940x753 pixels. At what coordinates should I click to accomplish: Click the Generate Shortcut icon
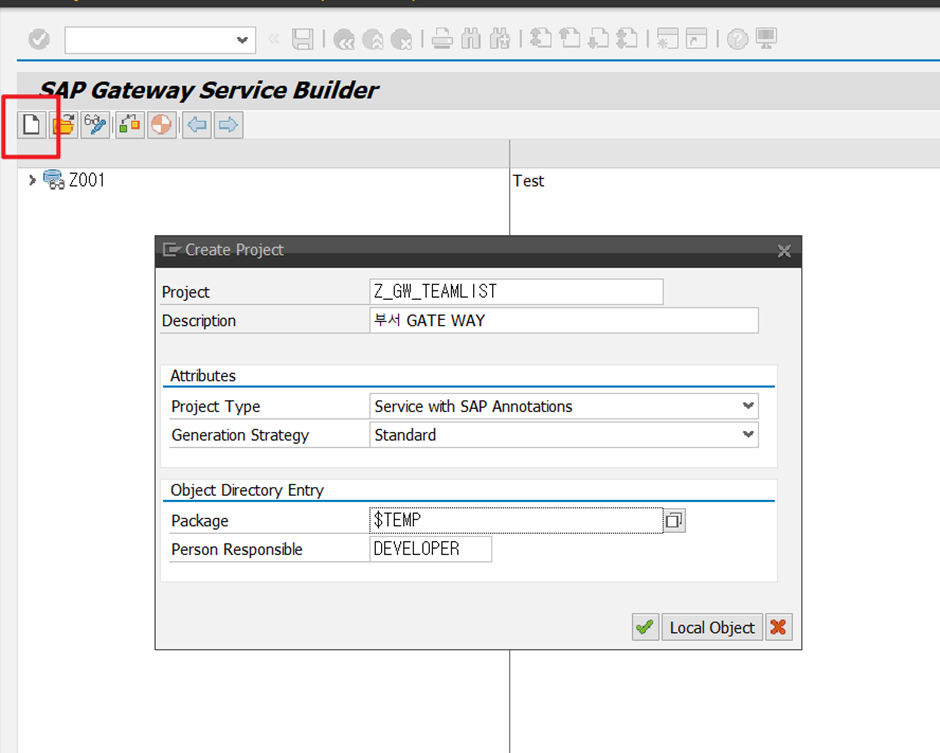point(697,38)
